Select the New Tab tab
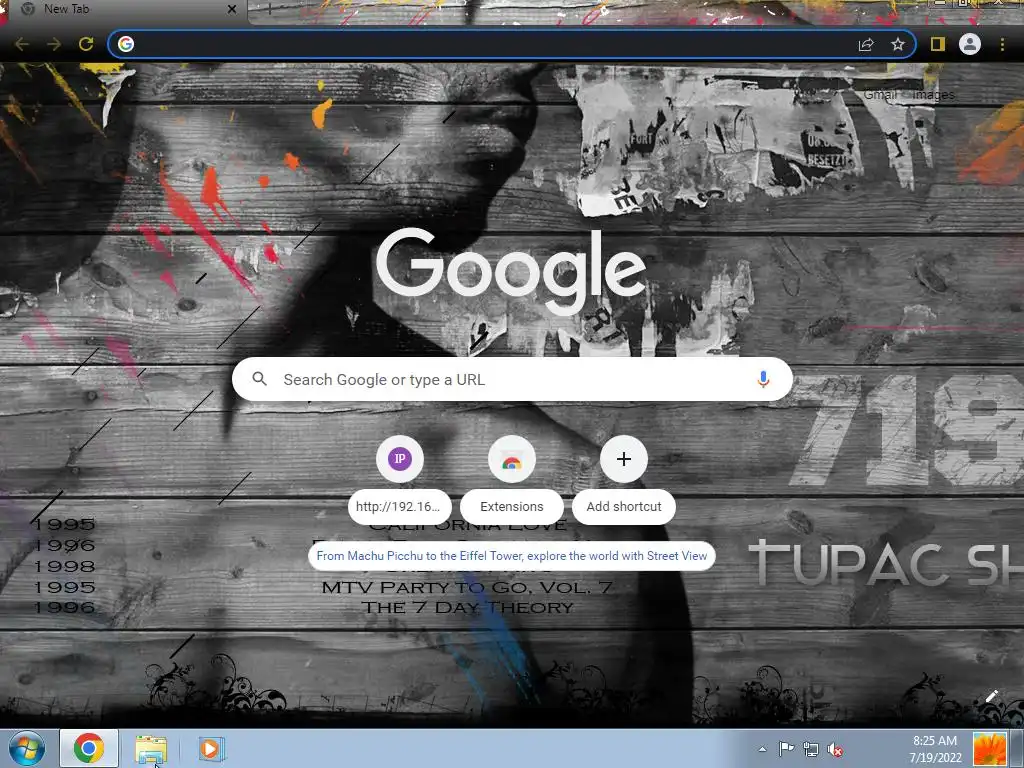This screenshot has height=768, width=1024. 124,9
